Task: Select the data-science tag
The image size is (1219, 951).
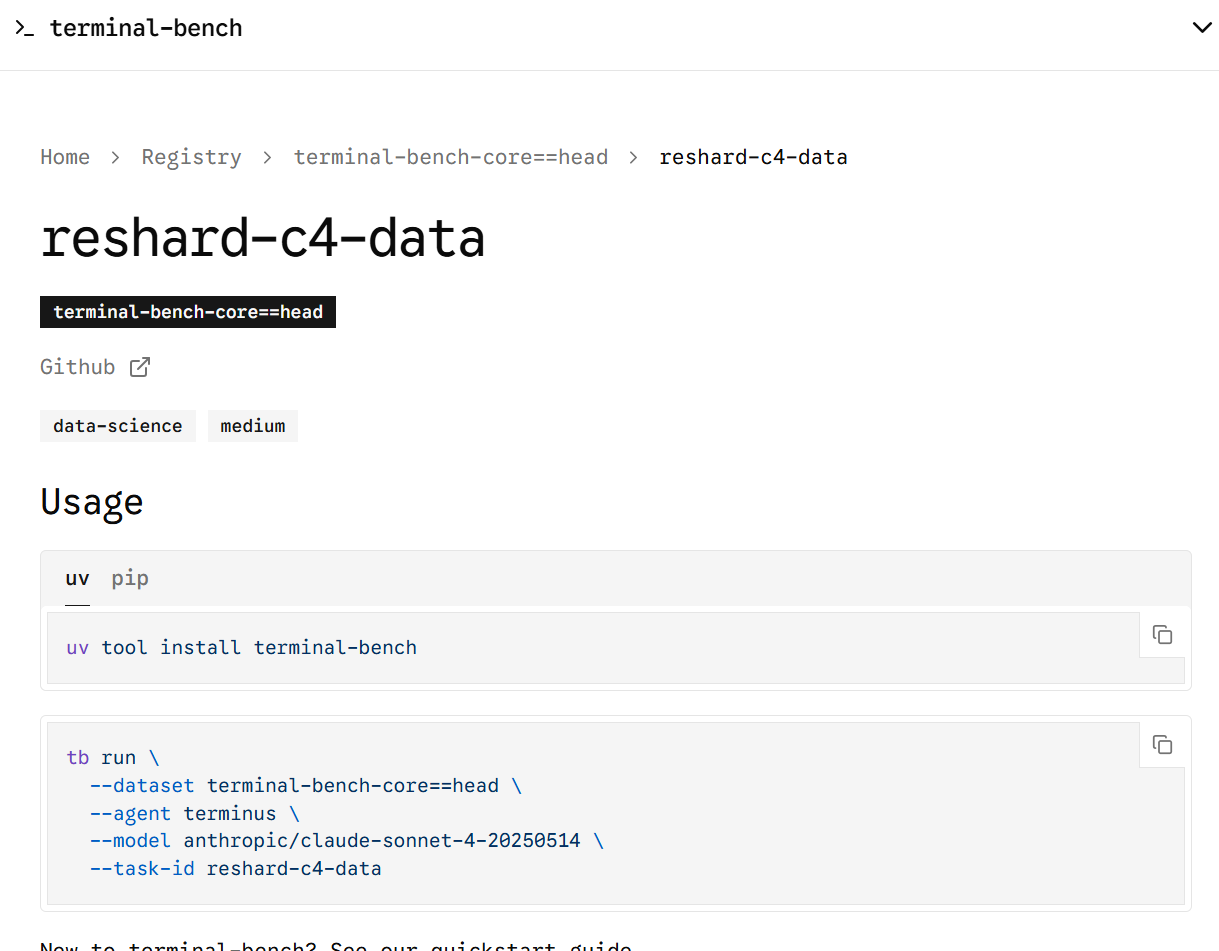Action: (118, 426)
